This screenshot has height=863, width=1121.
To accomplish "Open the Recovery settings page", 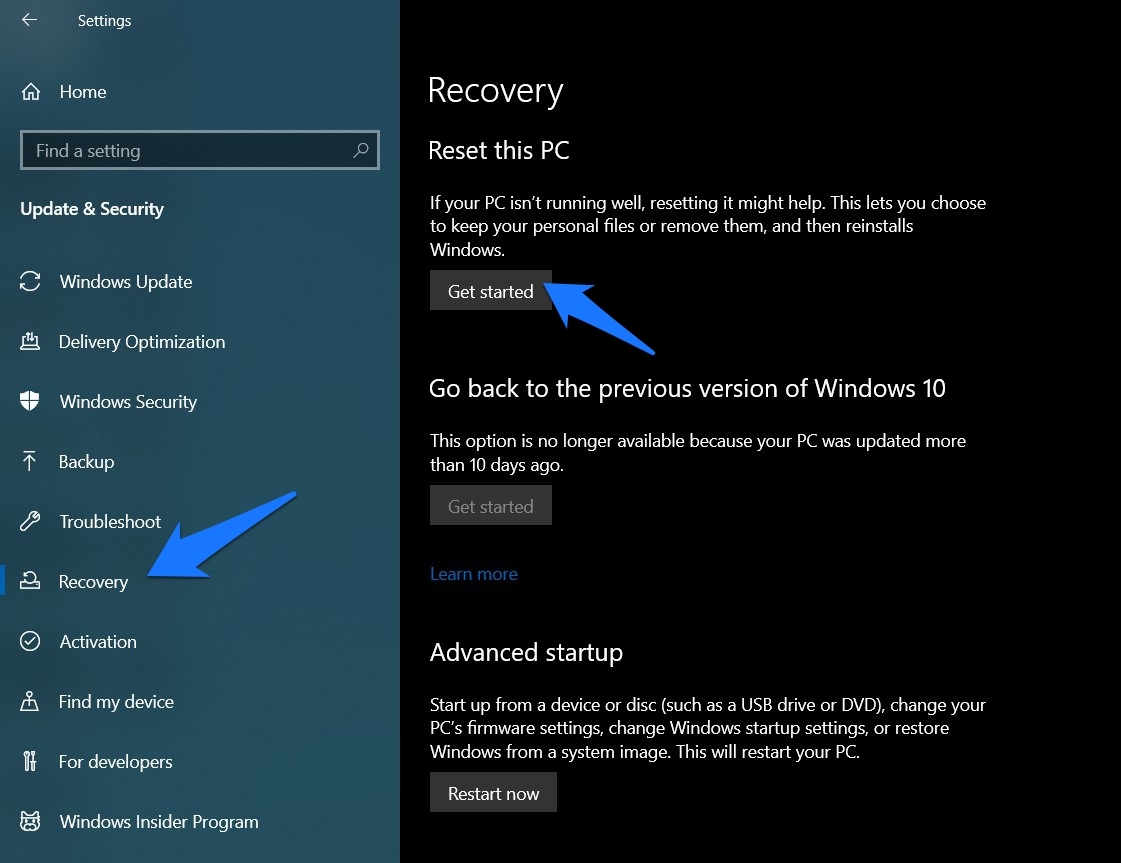I will pyautogui.click(x=93, y=582).
